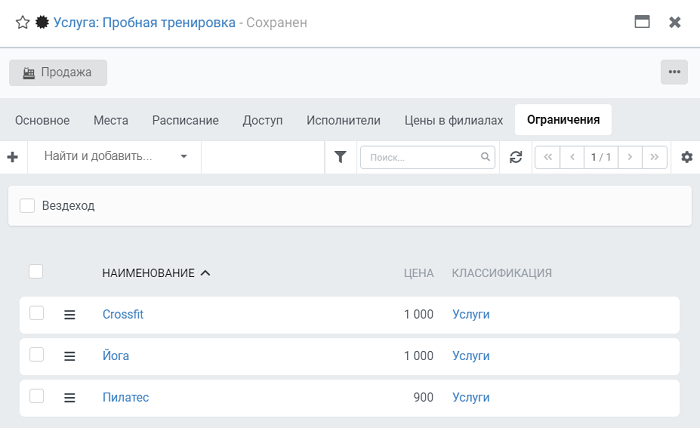Click the gear badge icon next to title
The width and height of the screenshot is (700, 428).
click(x=42, y=22)
